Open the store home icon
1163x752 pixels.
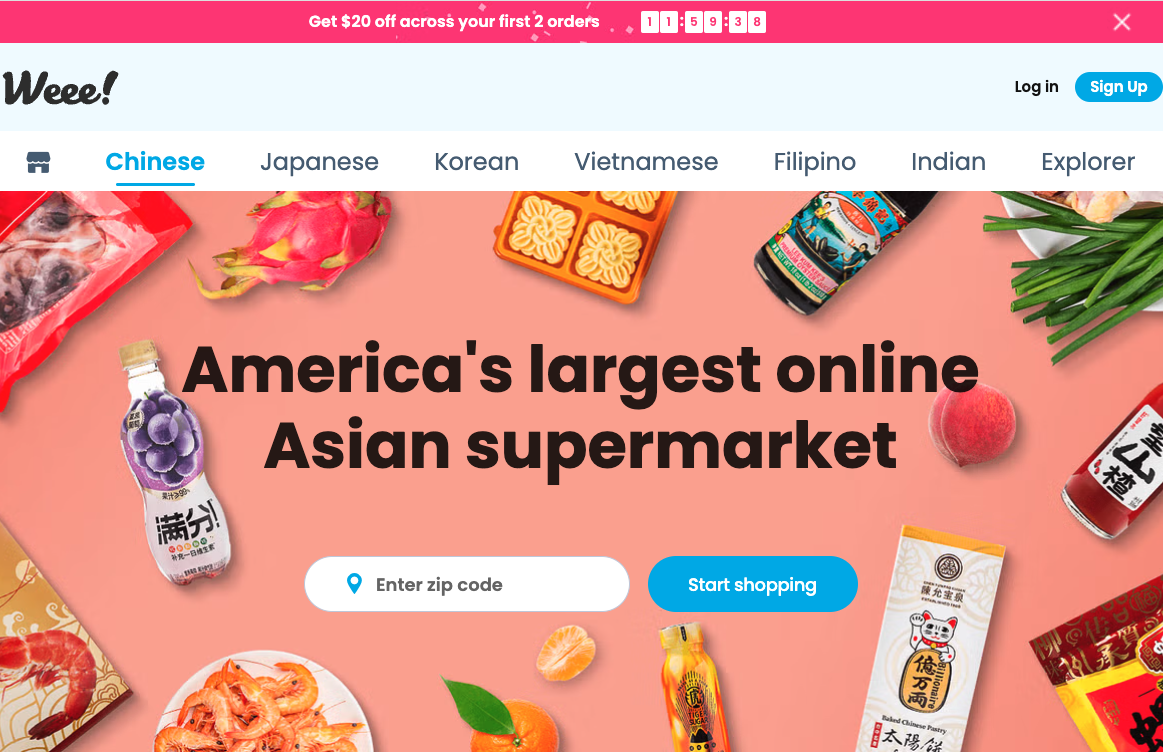[39, 162]
